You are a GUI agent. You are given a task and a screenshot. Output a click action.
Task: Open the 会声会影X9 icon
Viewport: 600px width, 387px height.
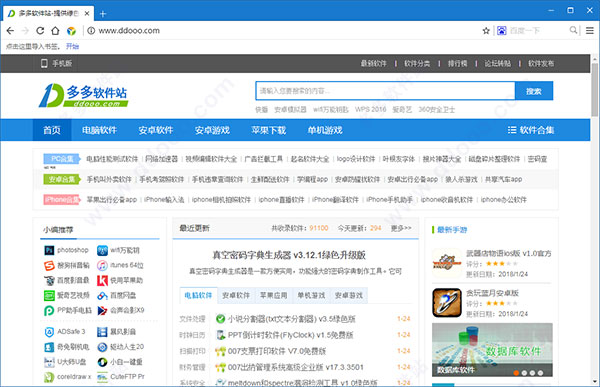tap(102, 310)
